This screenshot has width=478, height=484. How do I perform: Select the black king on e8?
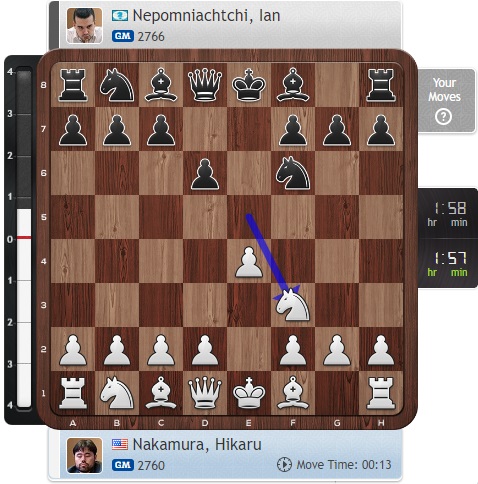249,85
